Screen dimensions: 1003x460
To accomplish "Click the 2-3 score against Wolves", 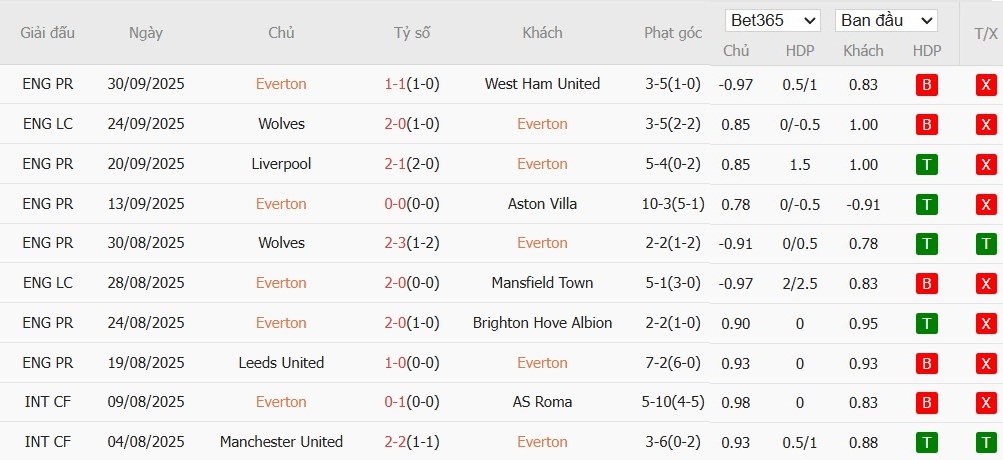I will pyautogui.click(x=395, y=243).
